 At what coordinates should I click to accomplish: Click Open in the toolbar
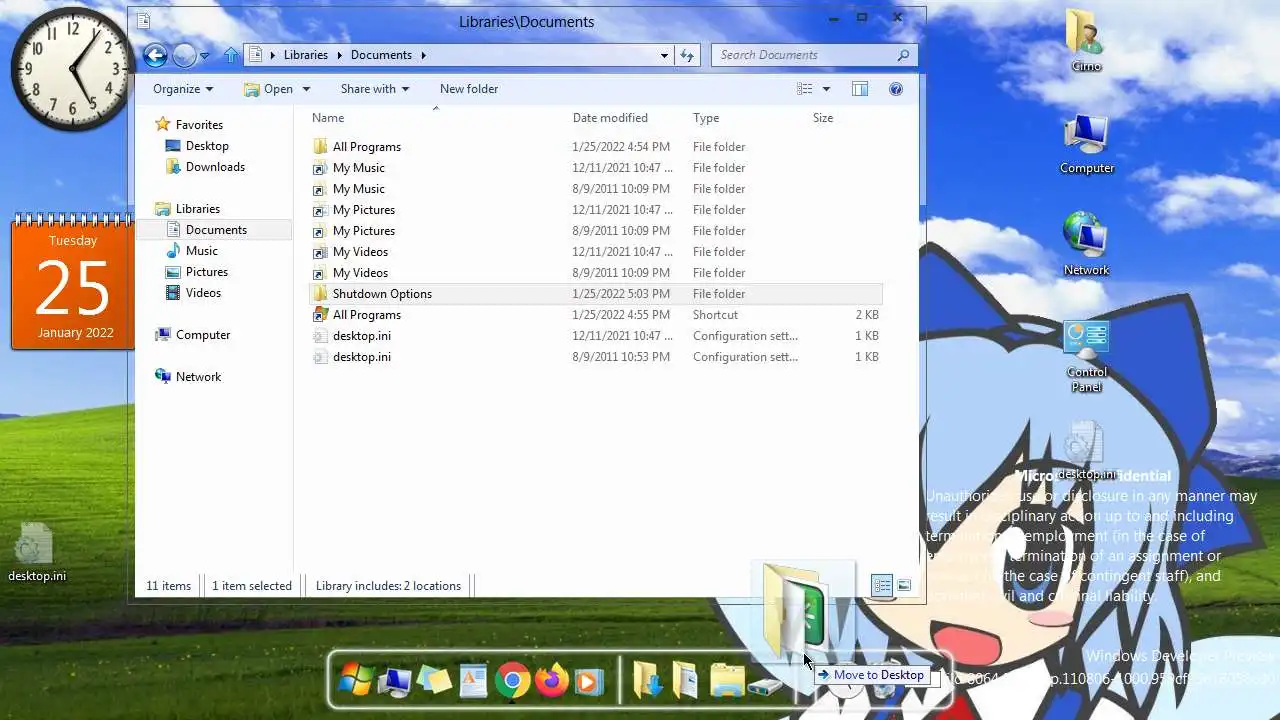(x=267, y=89)
